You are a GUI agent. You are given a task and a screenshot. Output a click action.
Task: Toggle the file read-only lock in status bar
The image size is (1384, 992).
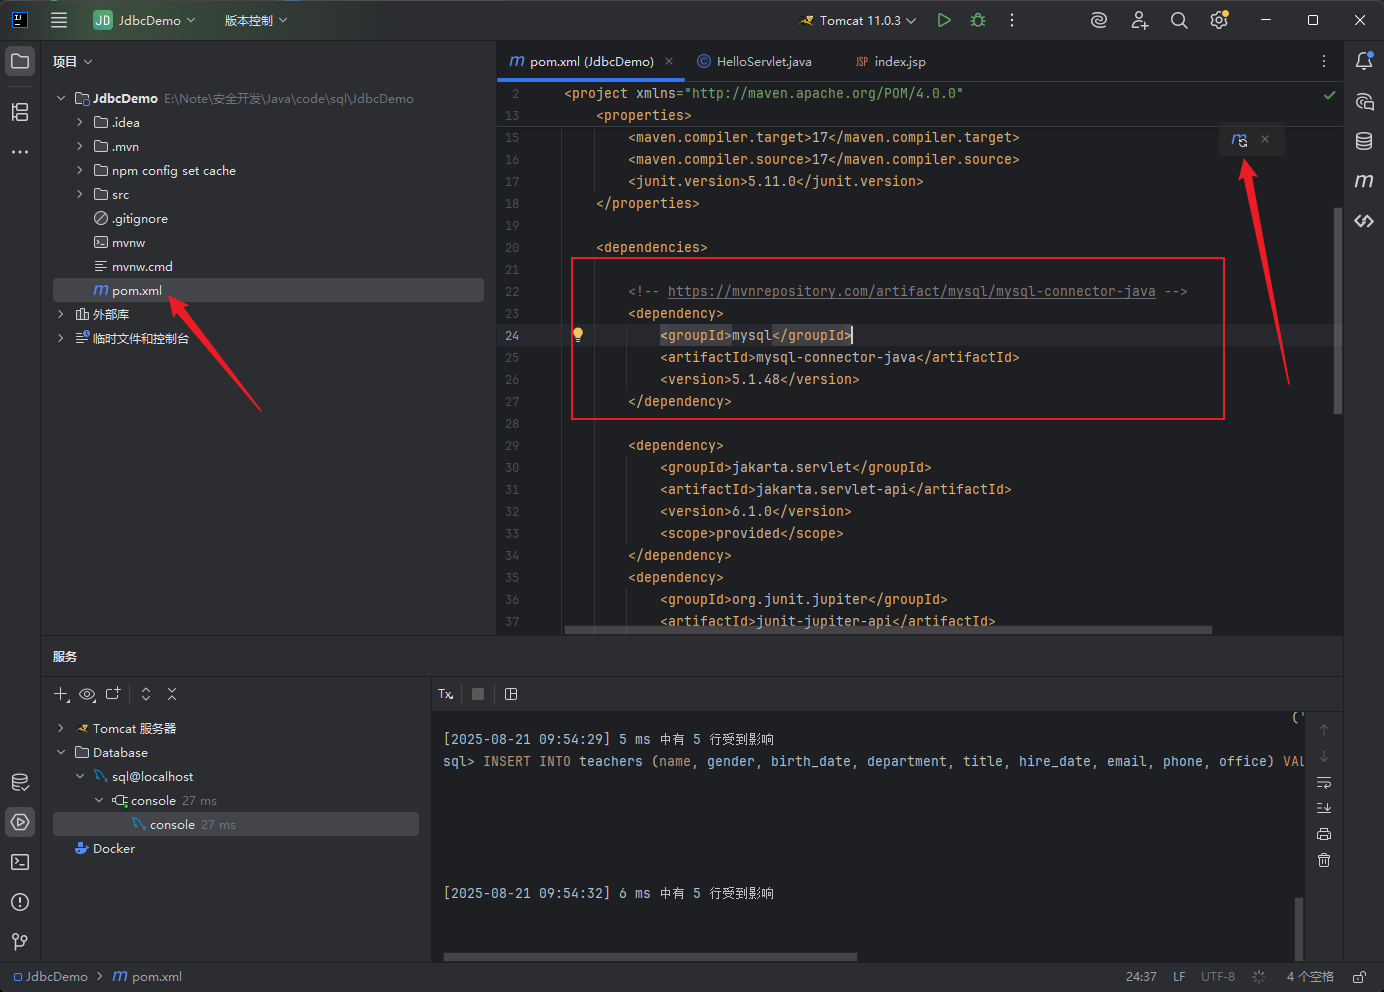[1359, 977]
